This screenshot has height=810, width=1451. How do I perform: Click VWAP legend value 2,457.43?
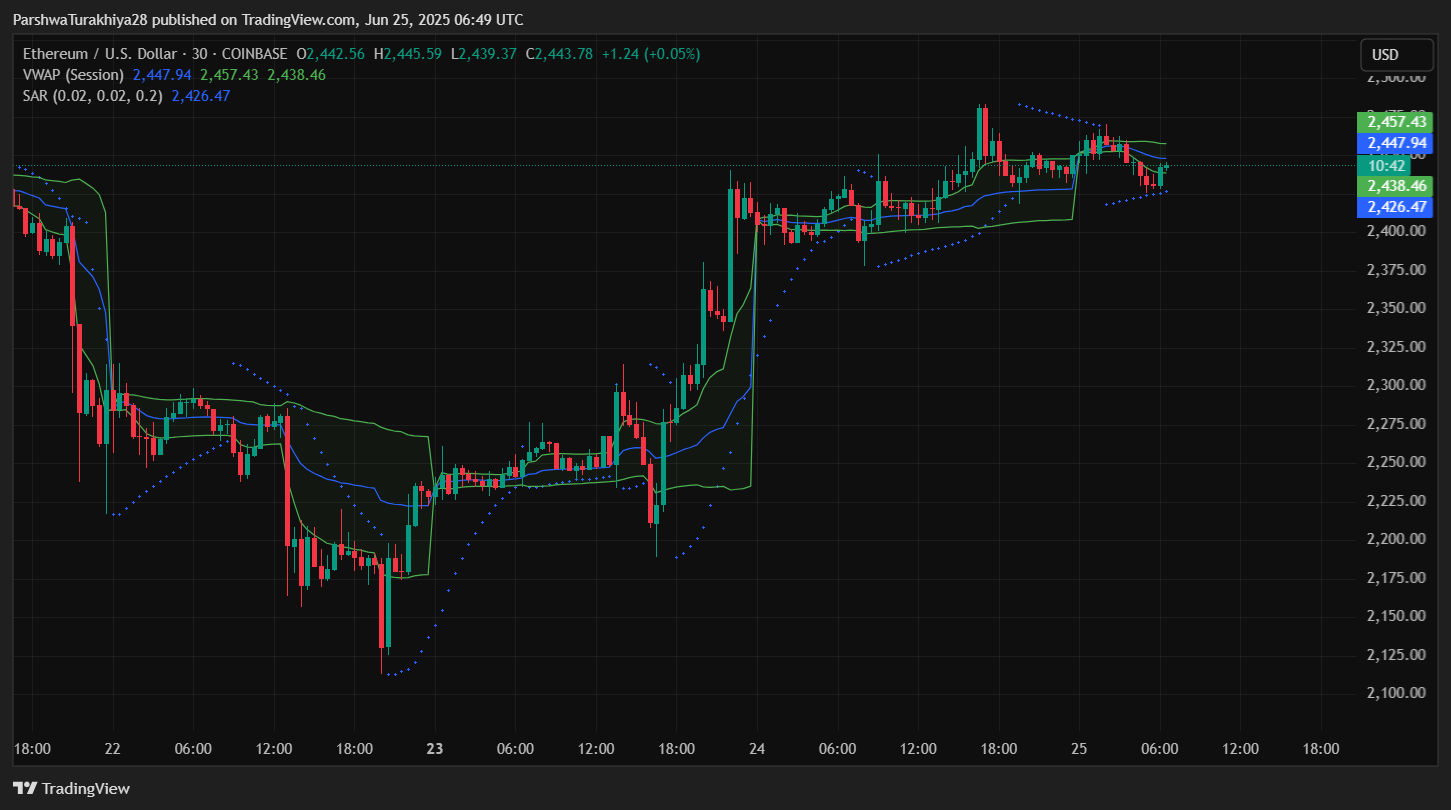(x=229, y=75)
